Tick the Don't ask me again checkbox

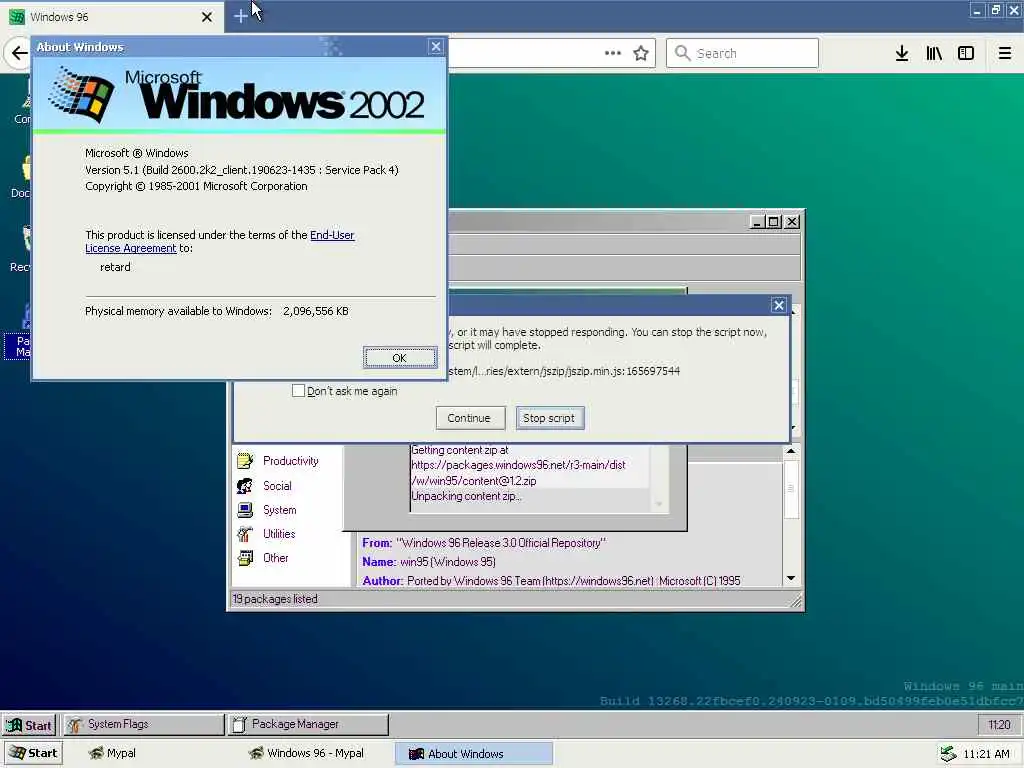tap(298, 391)
